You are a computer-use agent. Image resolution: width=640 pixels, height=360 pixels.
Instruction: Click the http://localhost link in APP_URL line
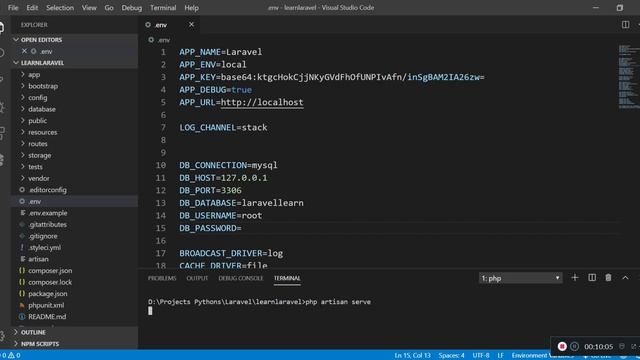click(262, 102)
